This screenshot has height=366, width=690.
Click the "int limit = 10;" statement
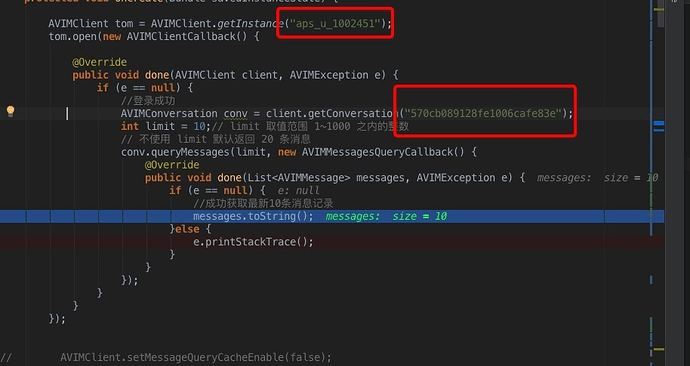point(166,126)
